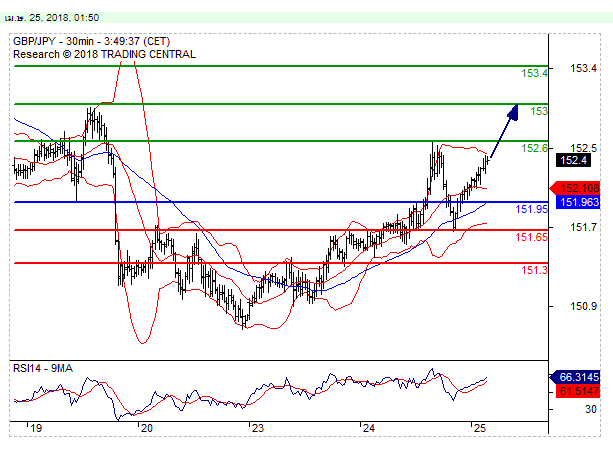Click the blue price tag 151.963
Viewport: 613px width, 455px height.
[578, 202]
